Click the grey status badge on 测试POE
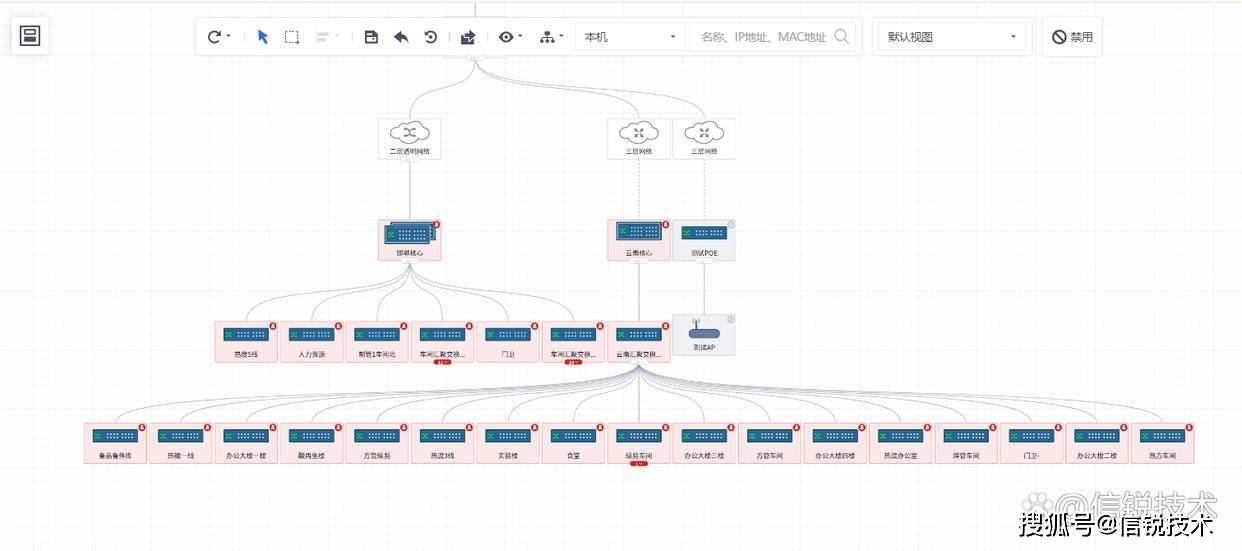The width and height of the screenshot is (1242, 551). 731,224
